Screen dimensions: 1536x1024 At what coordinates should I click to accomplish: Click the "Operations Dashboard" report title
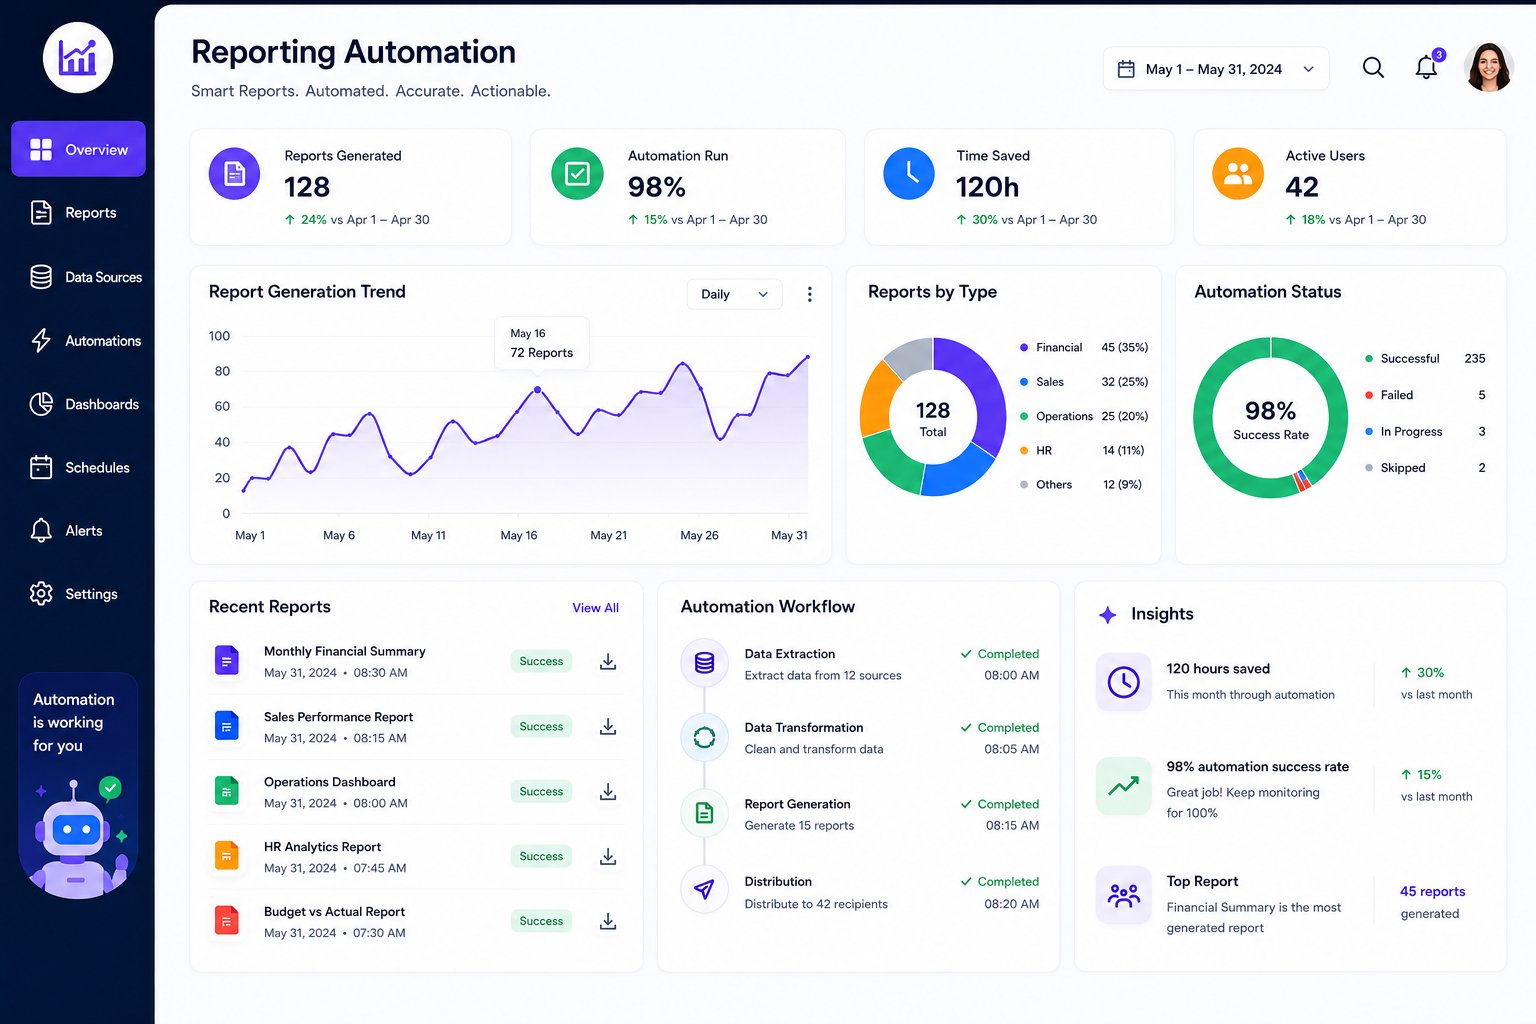click(x=329, y=782)
